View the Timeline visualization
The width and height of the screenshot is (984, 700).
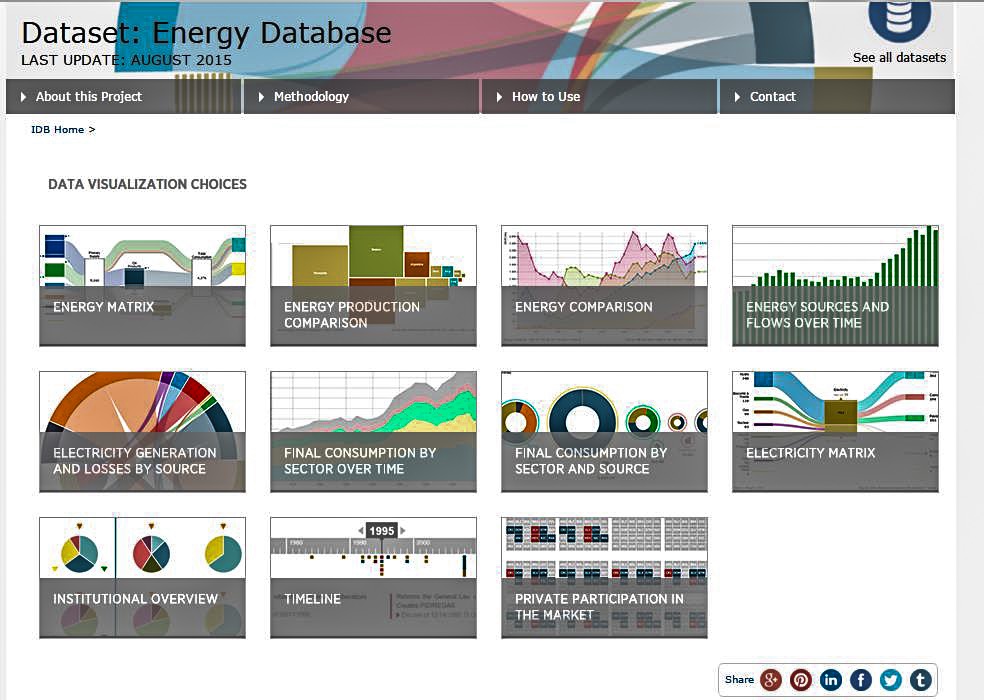[373, 576]
